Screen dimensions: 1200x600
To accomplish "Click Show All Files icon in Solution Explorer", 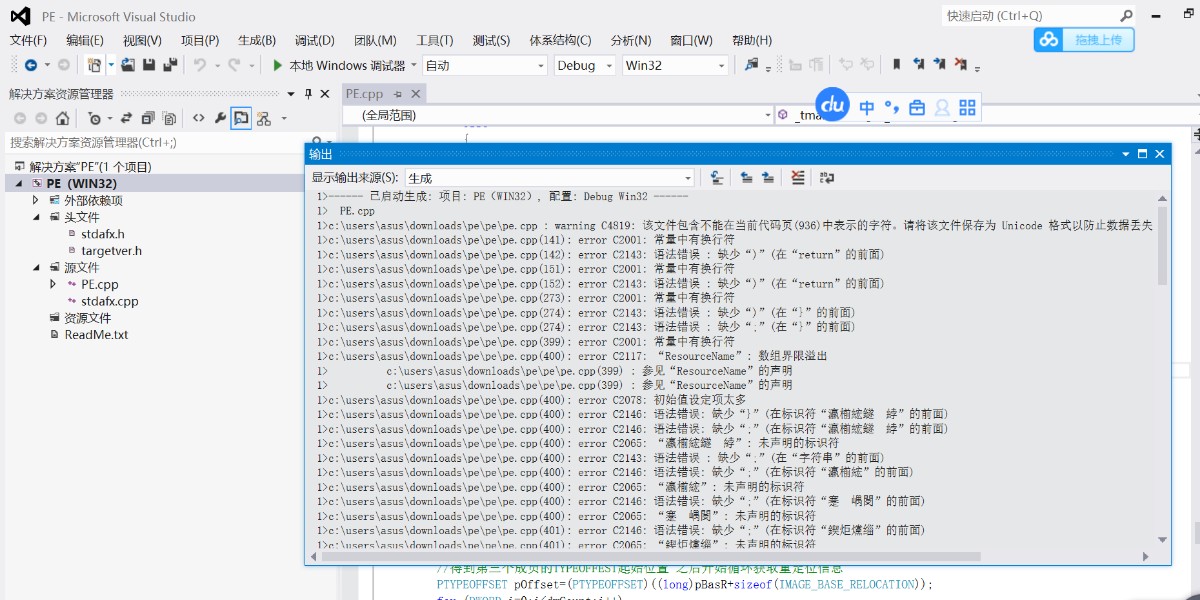I will (x=169, y=118).
